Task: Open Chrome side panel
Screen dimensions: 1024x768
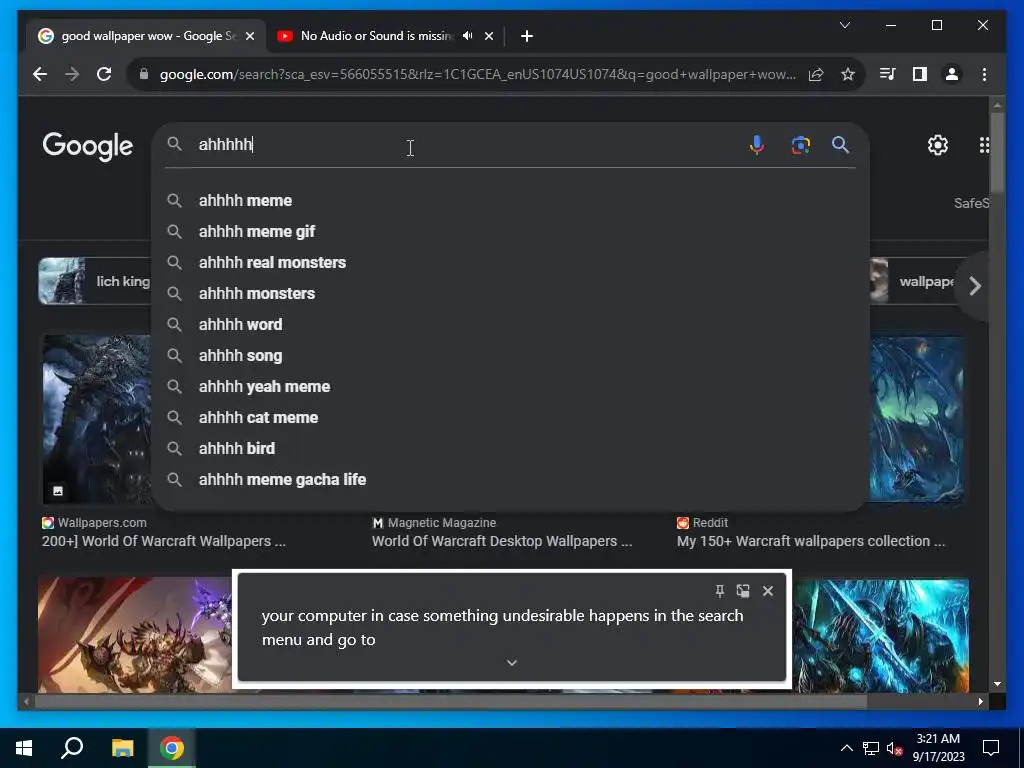Action: [x=920, y=74]
